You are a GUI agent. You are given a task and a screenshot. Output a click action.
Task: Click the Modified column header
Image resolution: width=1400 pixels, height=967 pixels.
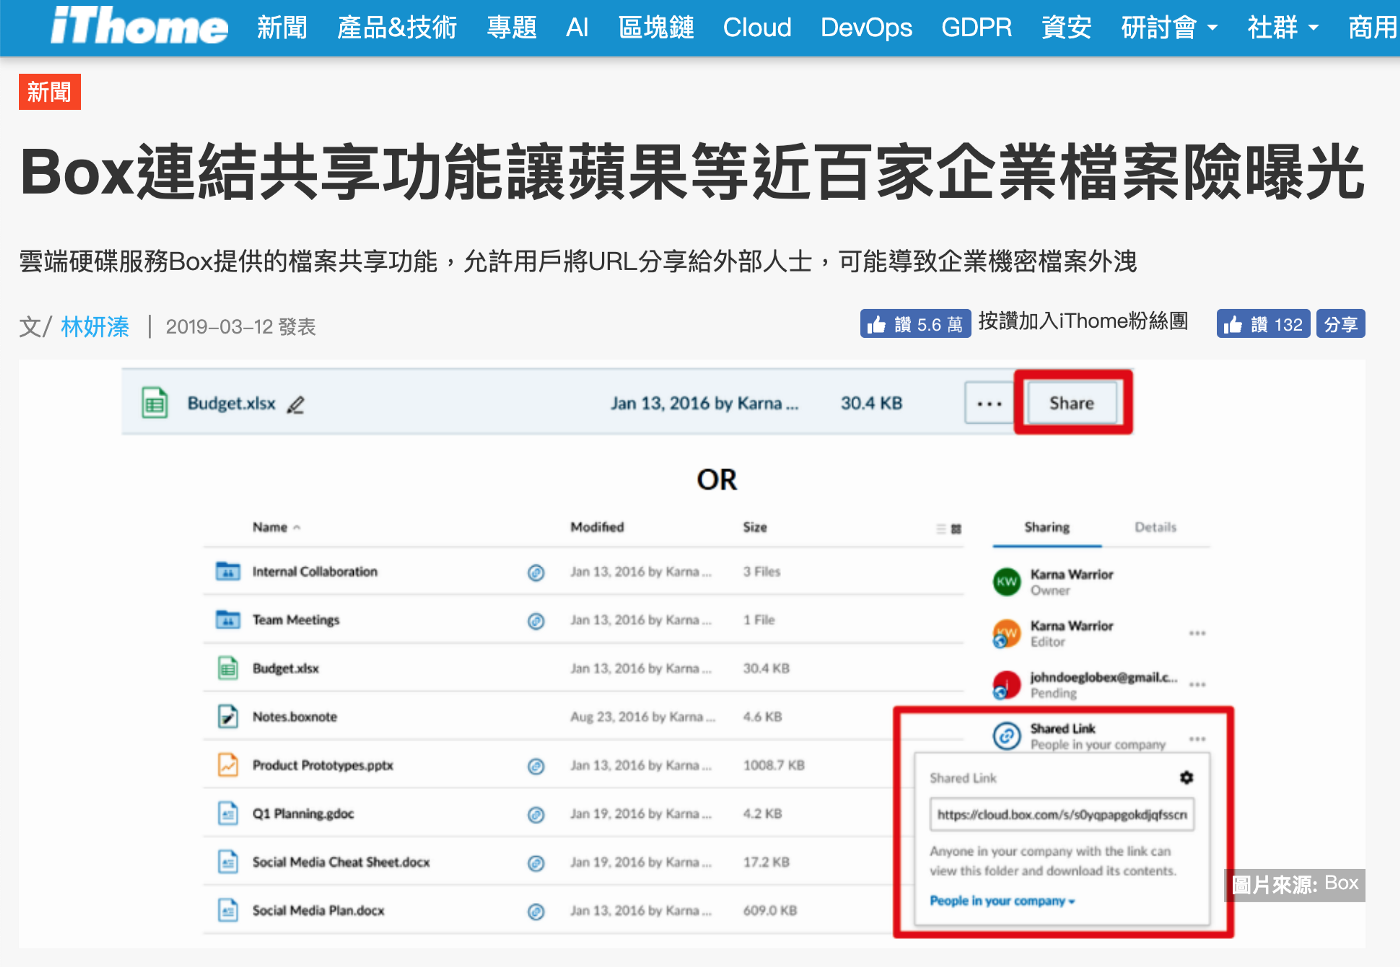[597, 527]
